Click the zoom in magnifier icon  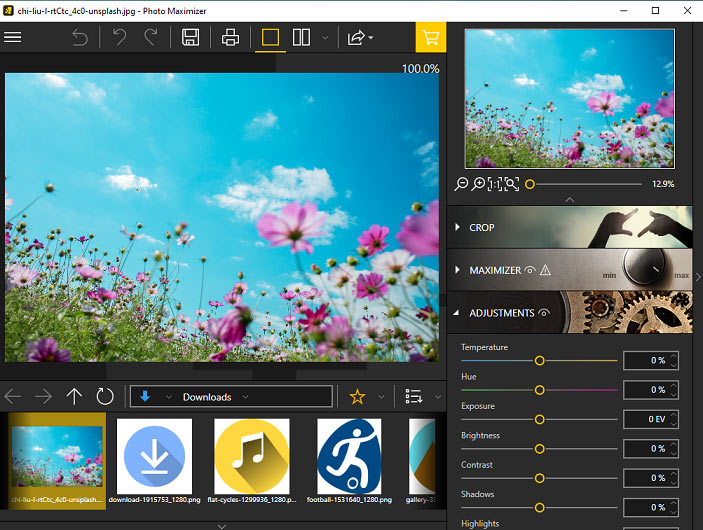pyautogui.click(x=478, y=184)
